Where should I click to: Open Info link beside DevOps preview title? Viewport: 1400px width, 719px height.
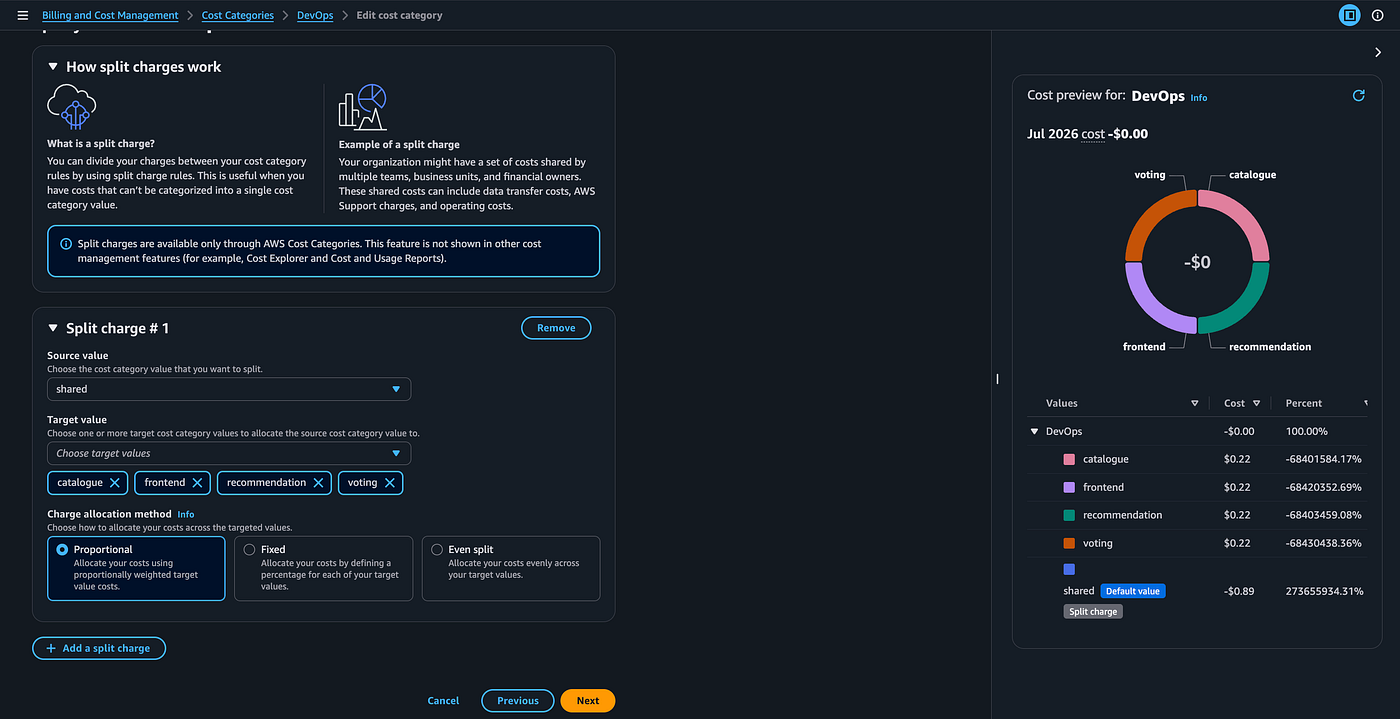(1198, 98)
